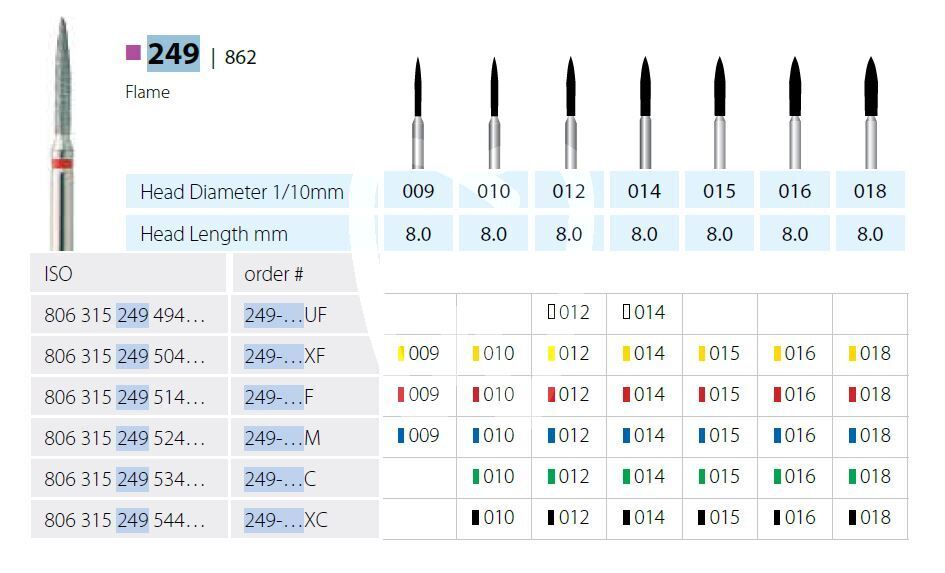945x573 pixels.
Task: Pick the widest bur silhouette above 018
Action: (x=870, y=110)
